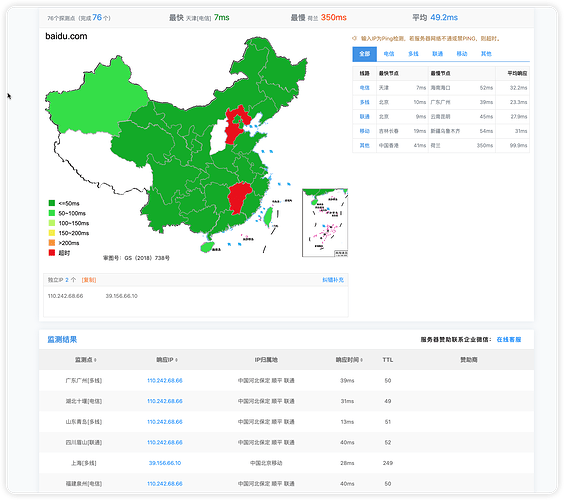
Task: Open the 其他 tab
Action: 486,54
